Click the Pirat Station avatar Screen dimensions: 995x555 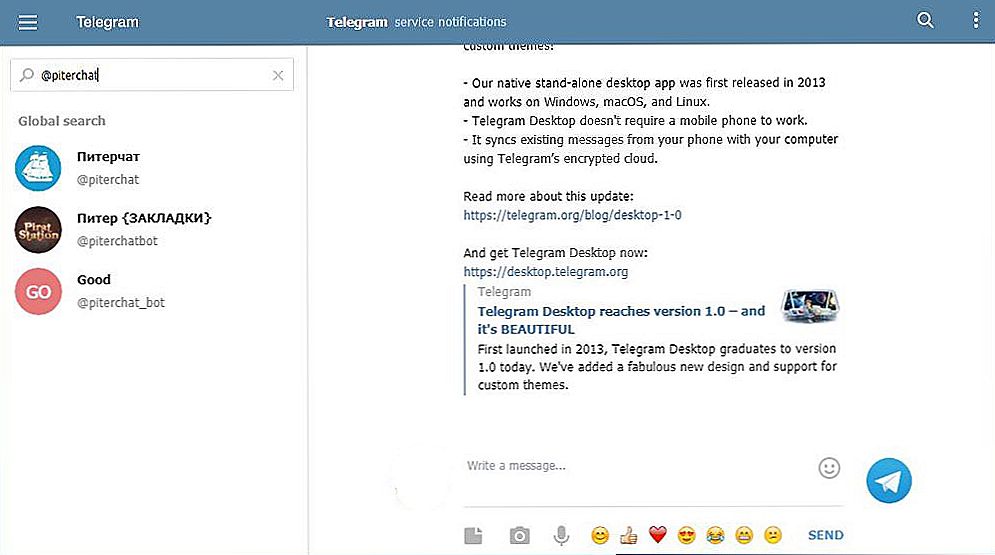38,230
